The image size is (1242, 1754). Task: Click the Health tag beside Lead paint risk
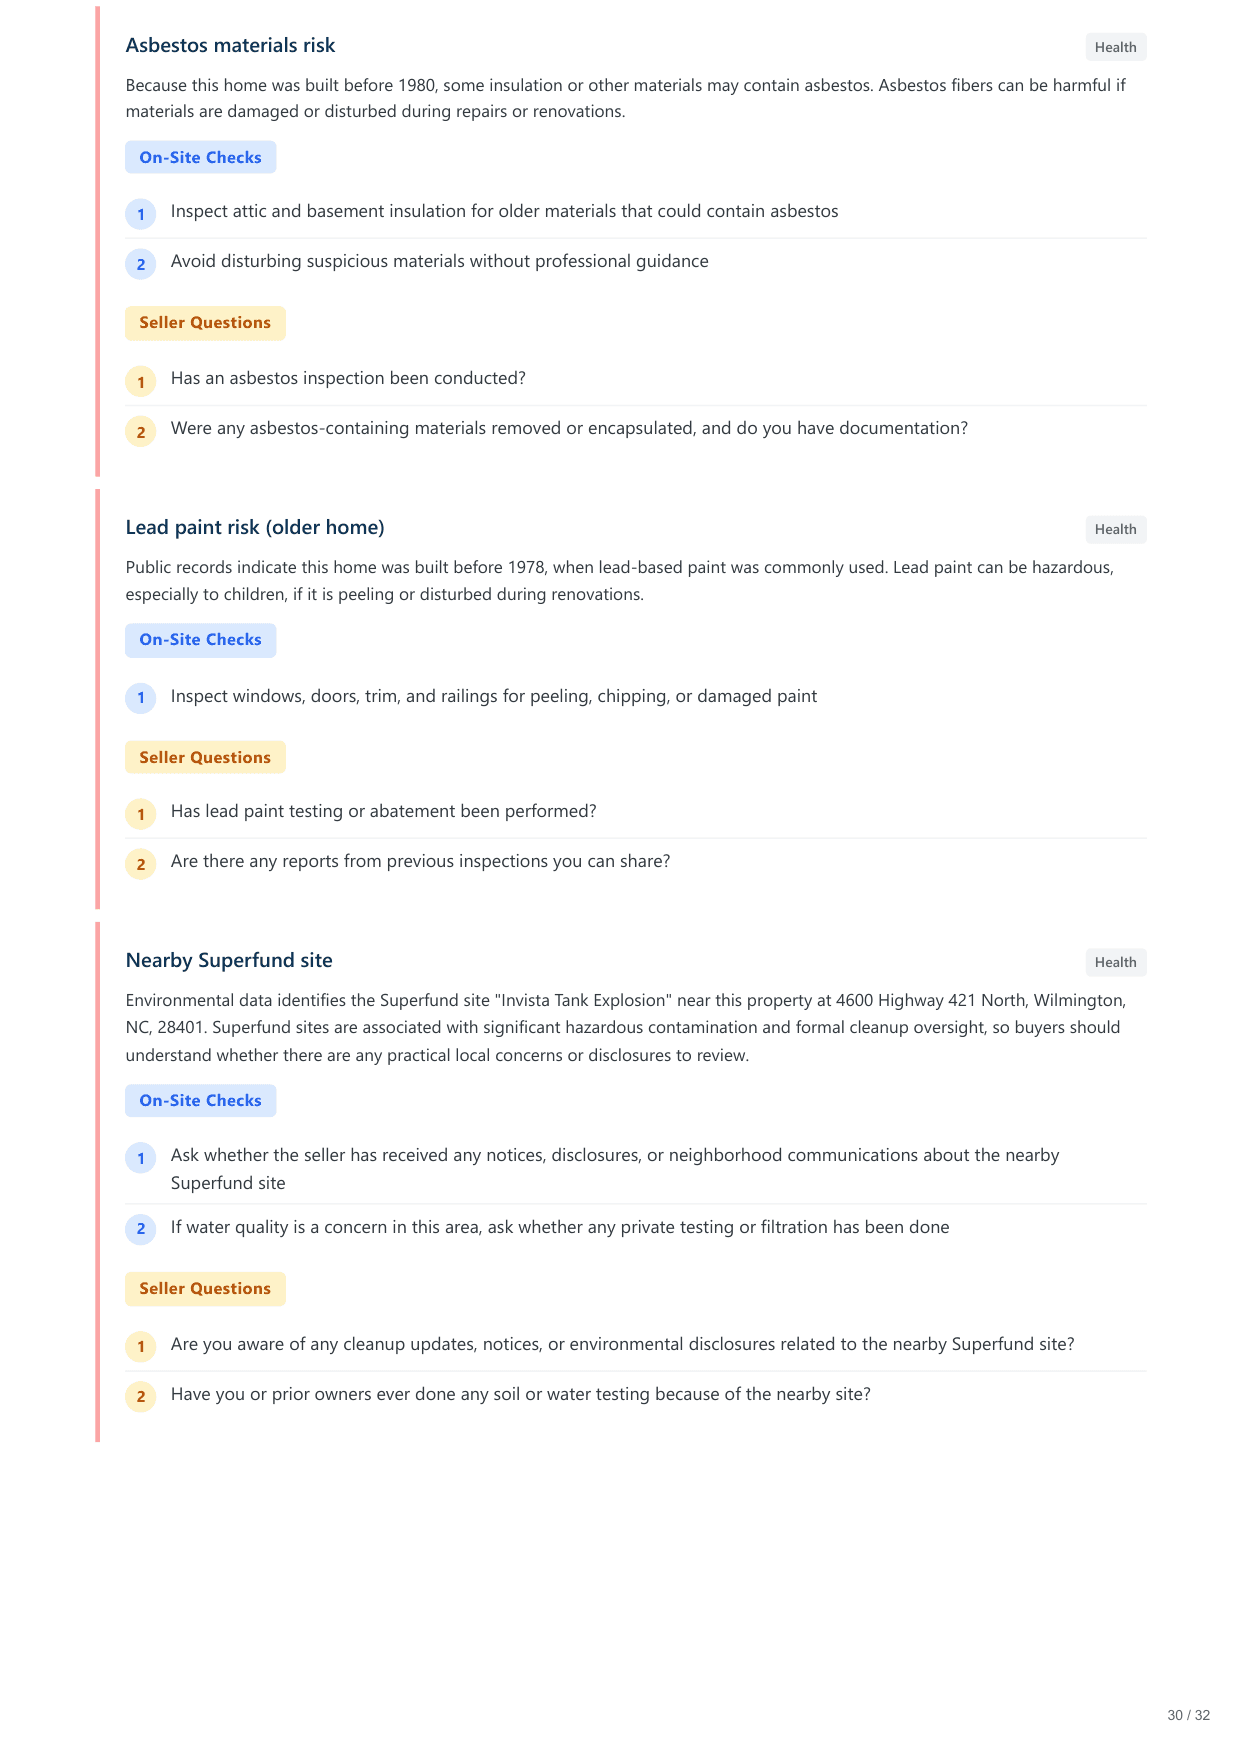[1115, 529]
